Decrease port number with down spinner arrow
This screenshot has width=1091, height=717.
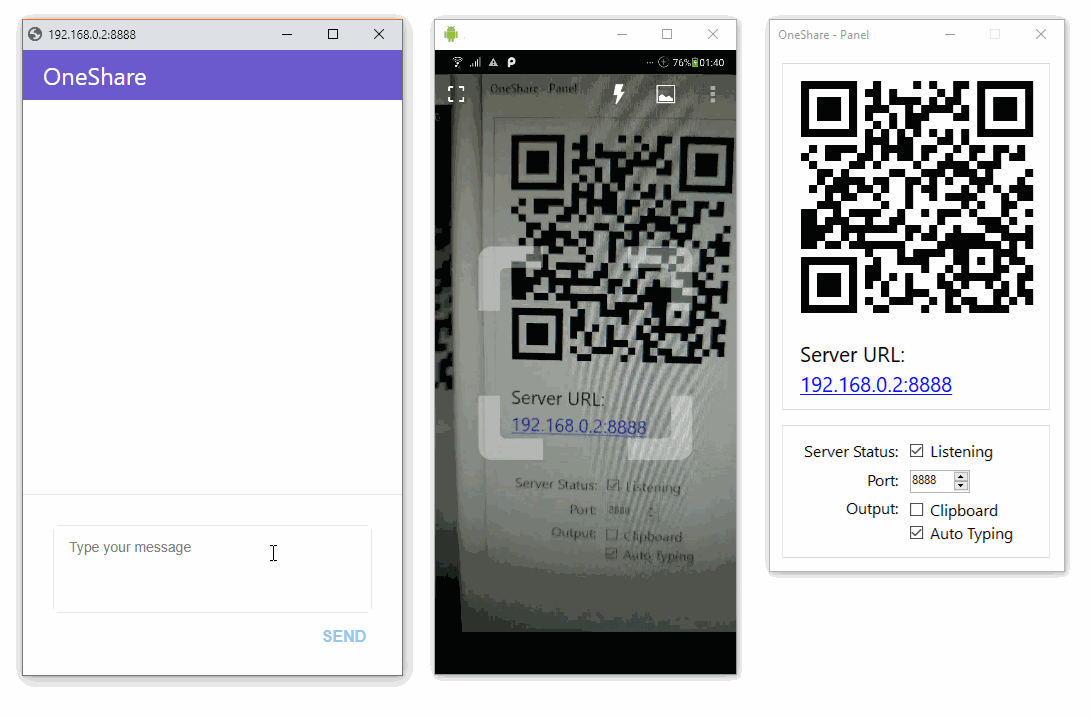(x=961, y=485)
